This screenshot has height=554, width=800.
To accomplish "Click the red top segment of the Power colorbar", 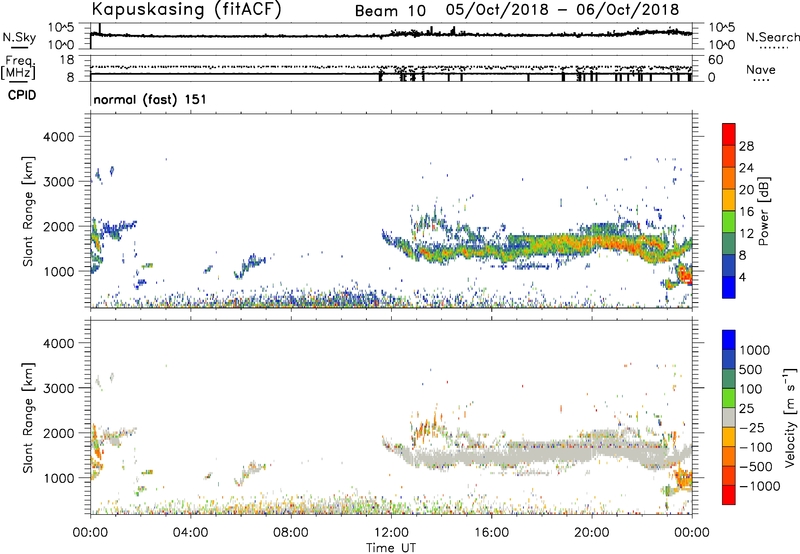I will click(x=729, y=134).
